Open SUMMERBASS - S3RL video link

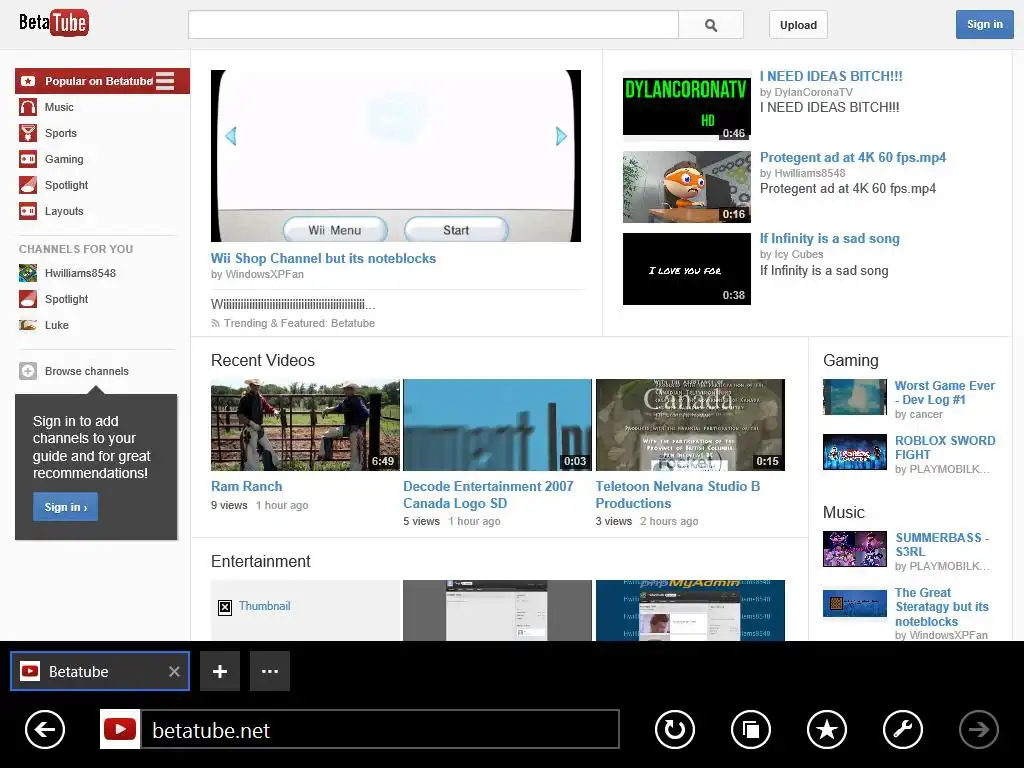(x=942, y=544)
